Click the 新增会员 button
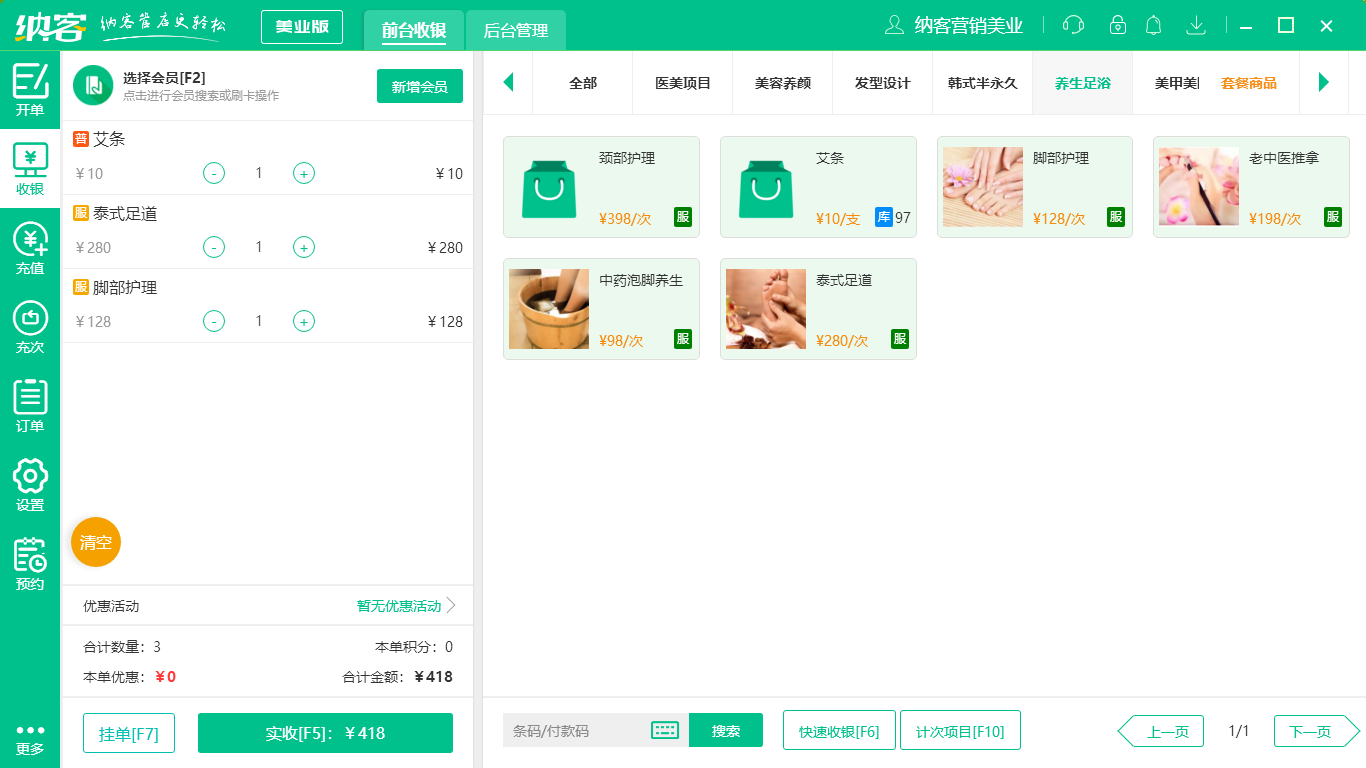The width and height of the screenshot is (1366, 768). (420, 86)
